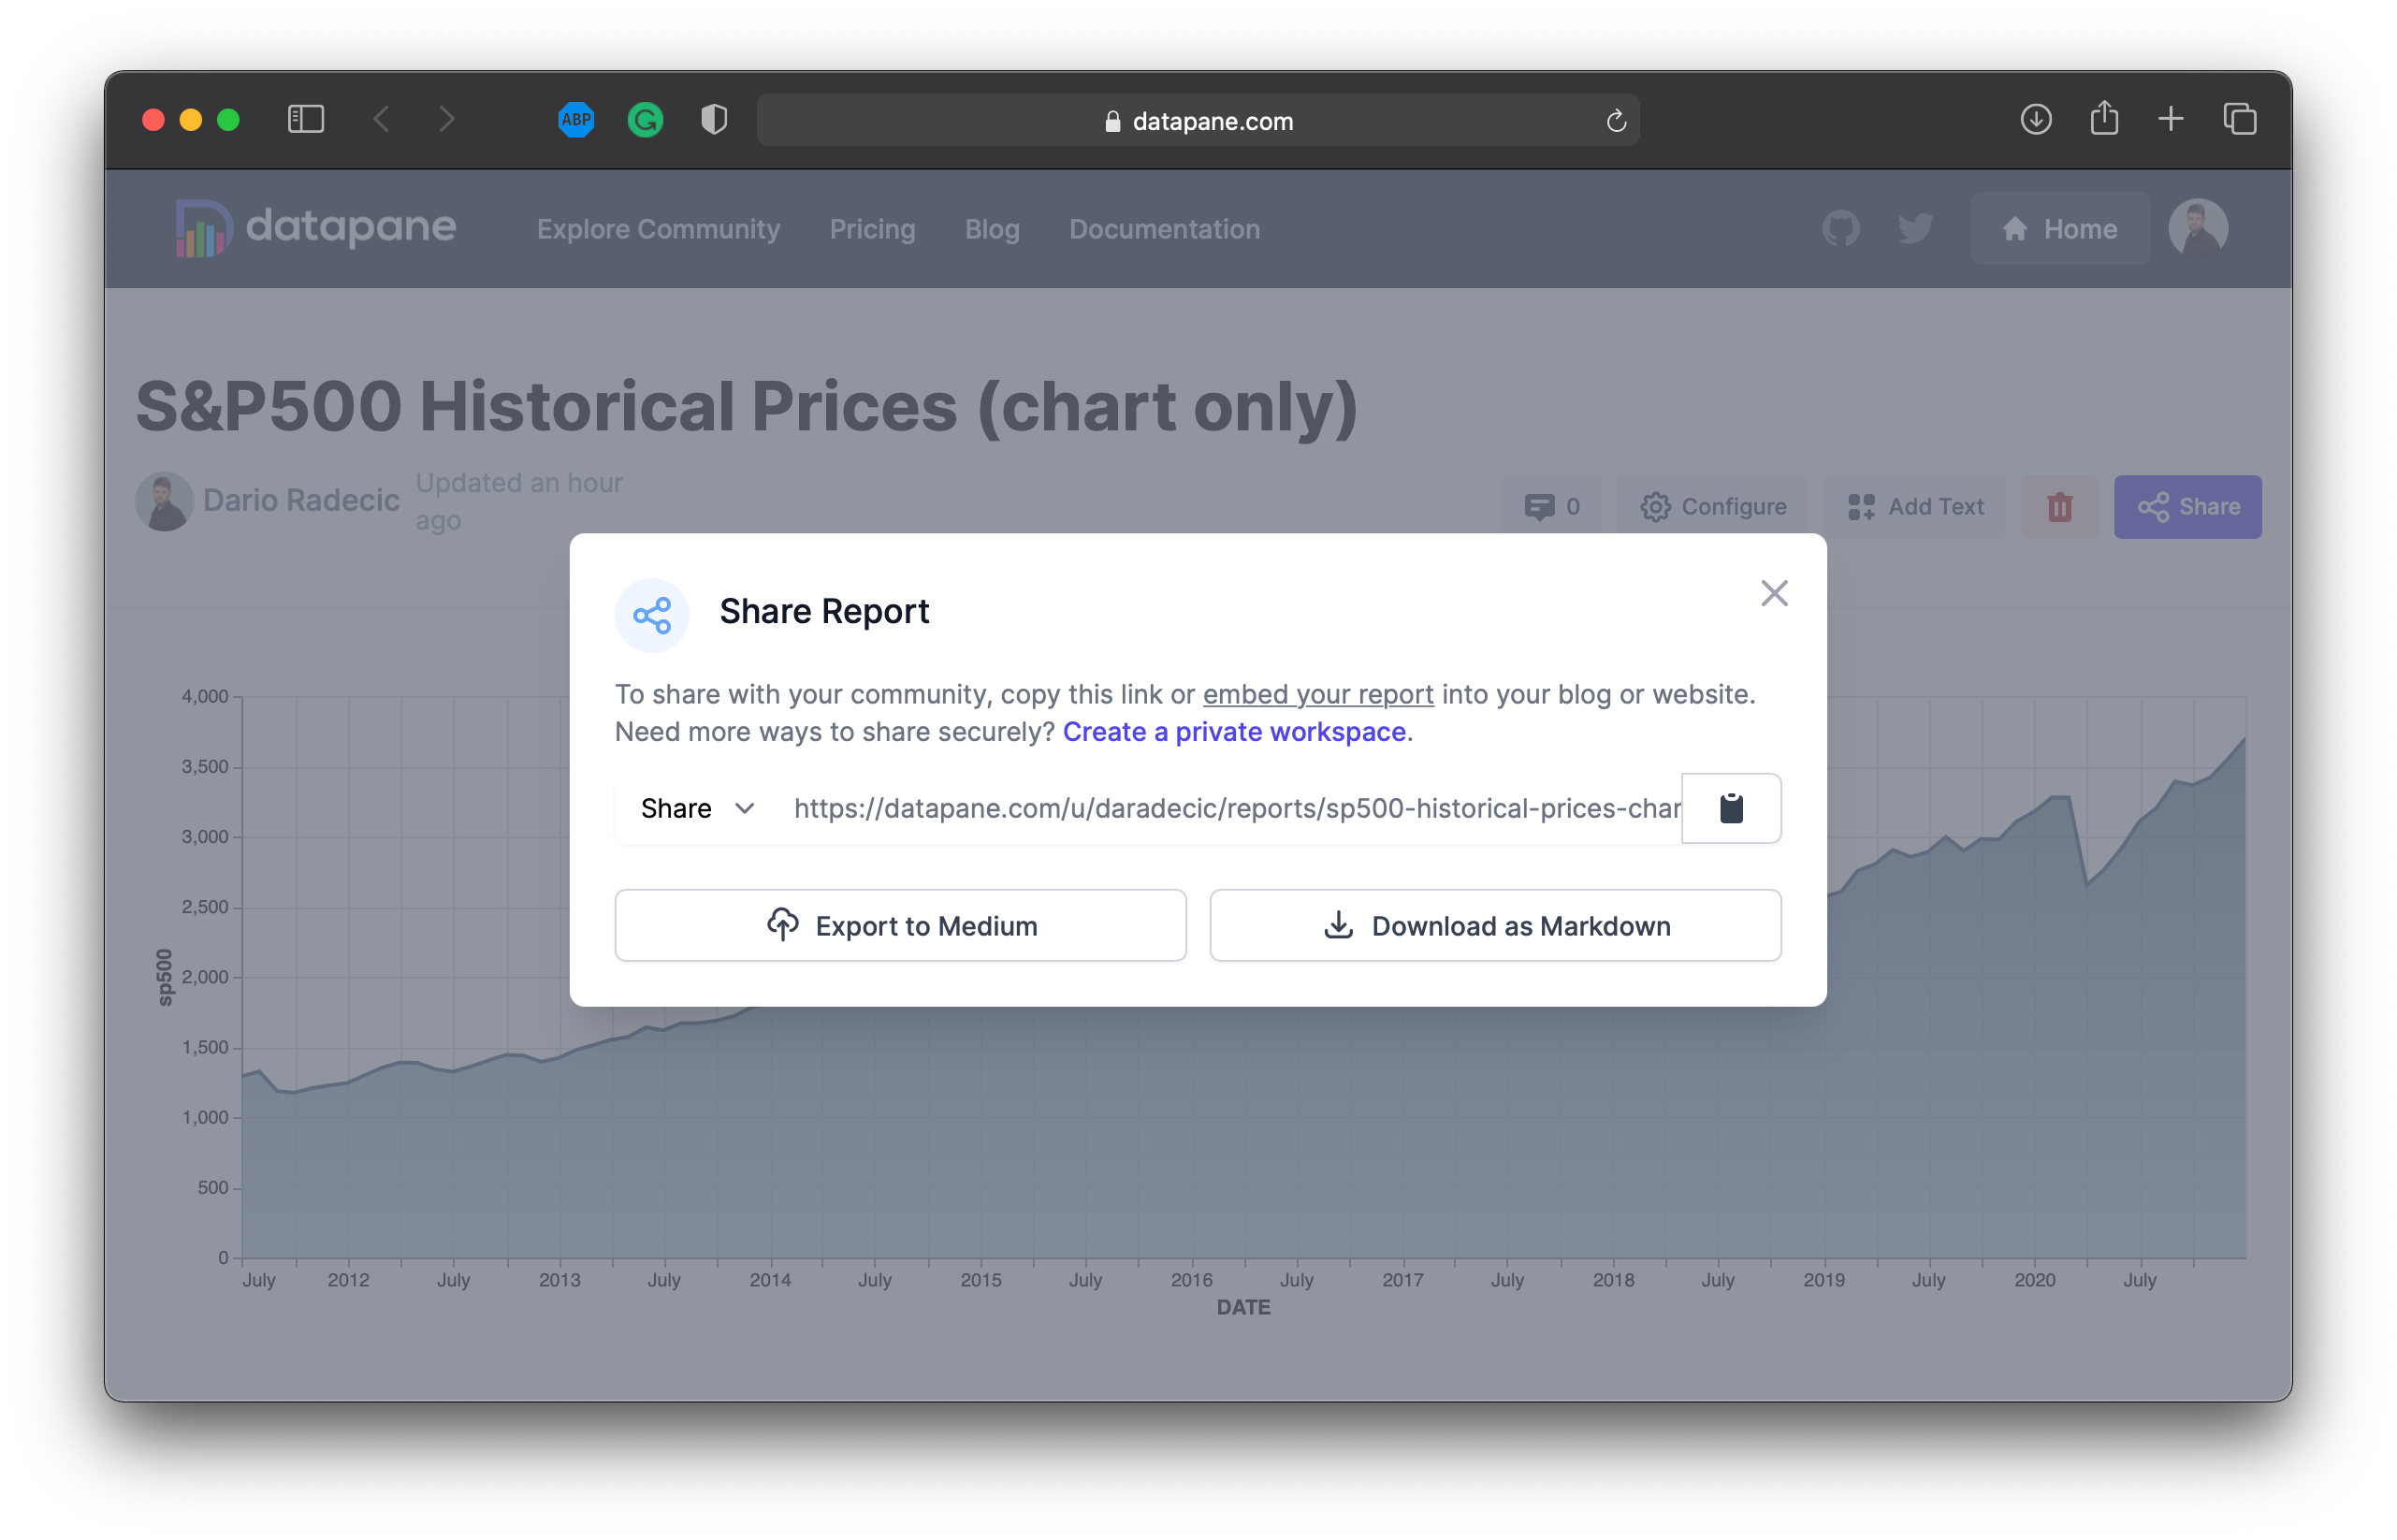Image resolution: width=2397 pixels, height=1540 pixels.
Task: Open the Twitter bird icon
Action: (1915, 229)
